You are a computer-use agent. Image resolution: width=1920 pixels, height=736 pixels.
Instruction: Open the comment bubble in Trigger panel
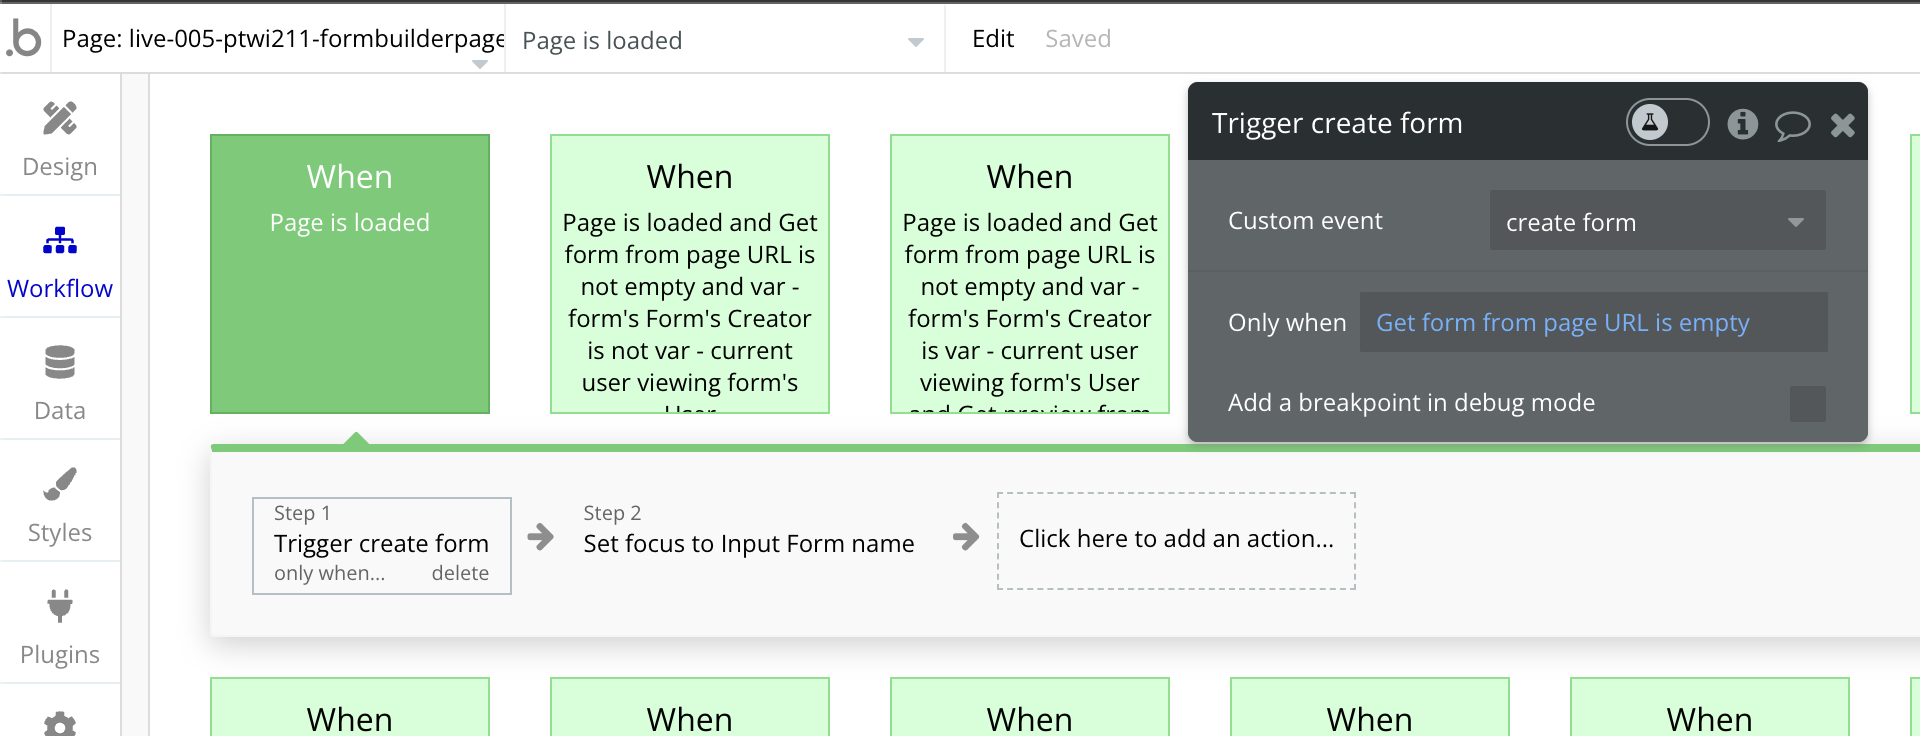(1792, 125)
